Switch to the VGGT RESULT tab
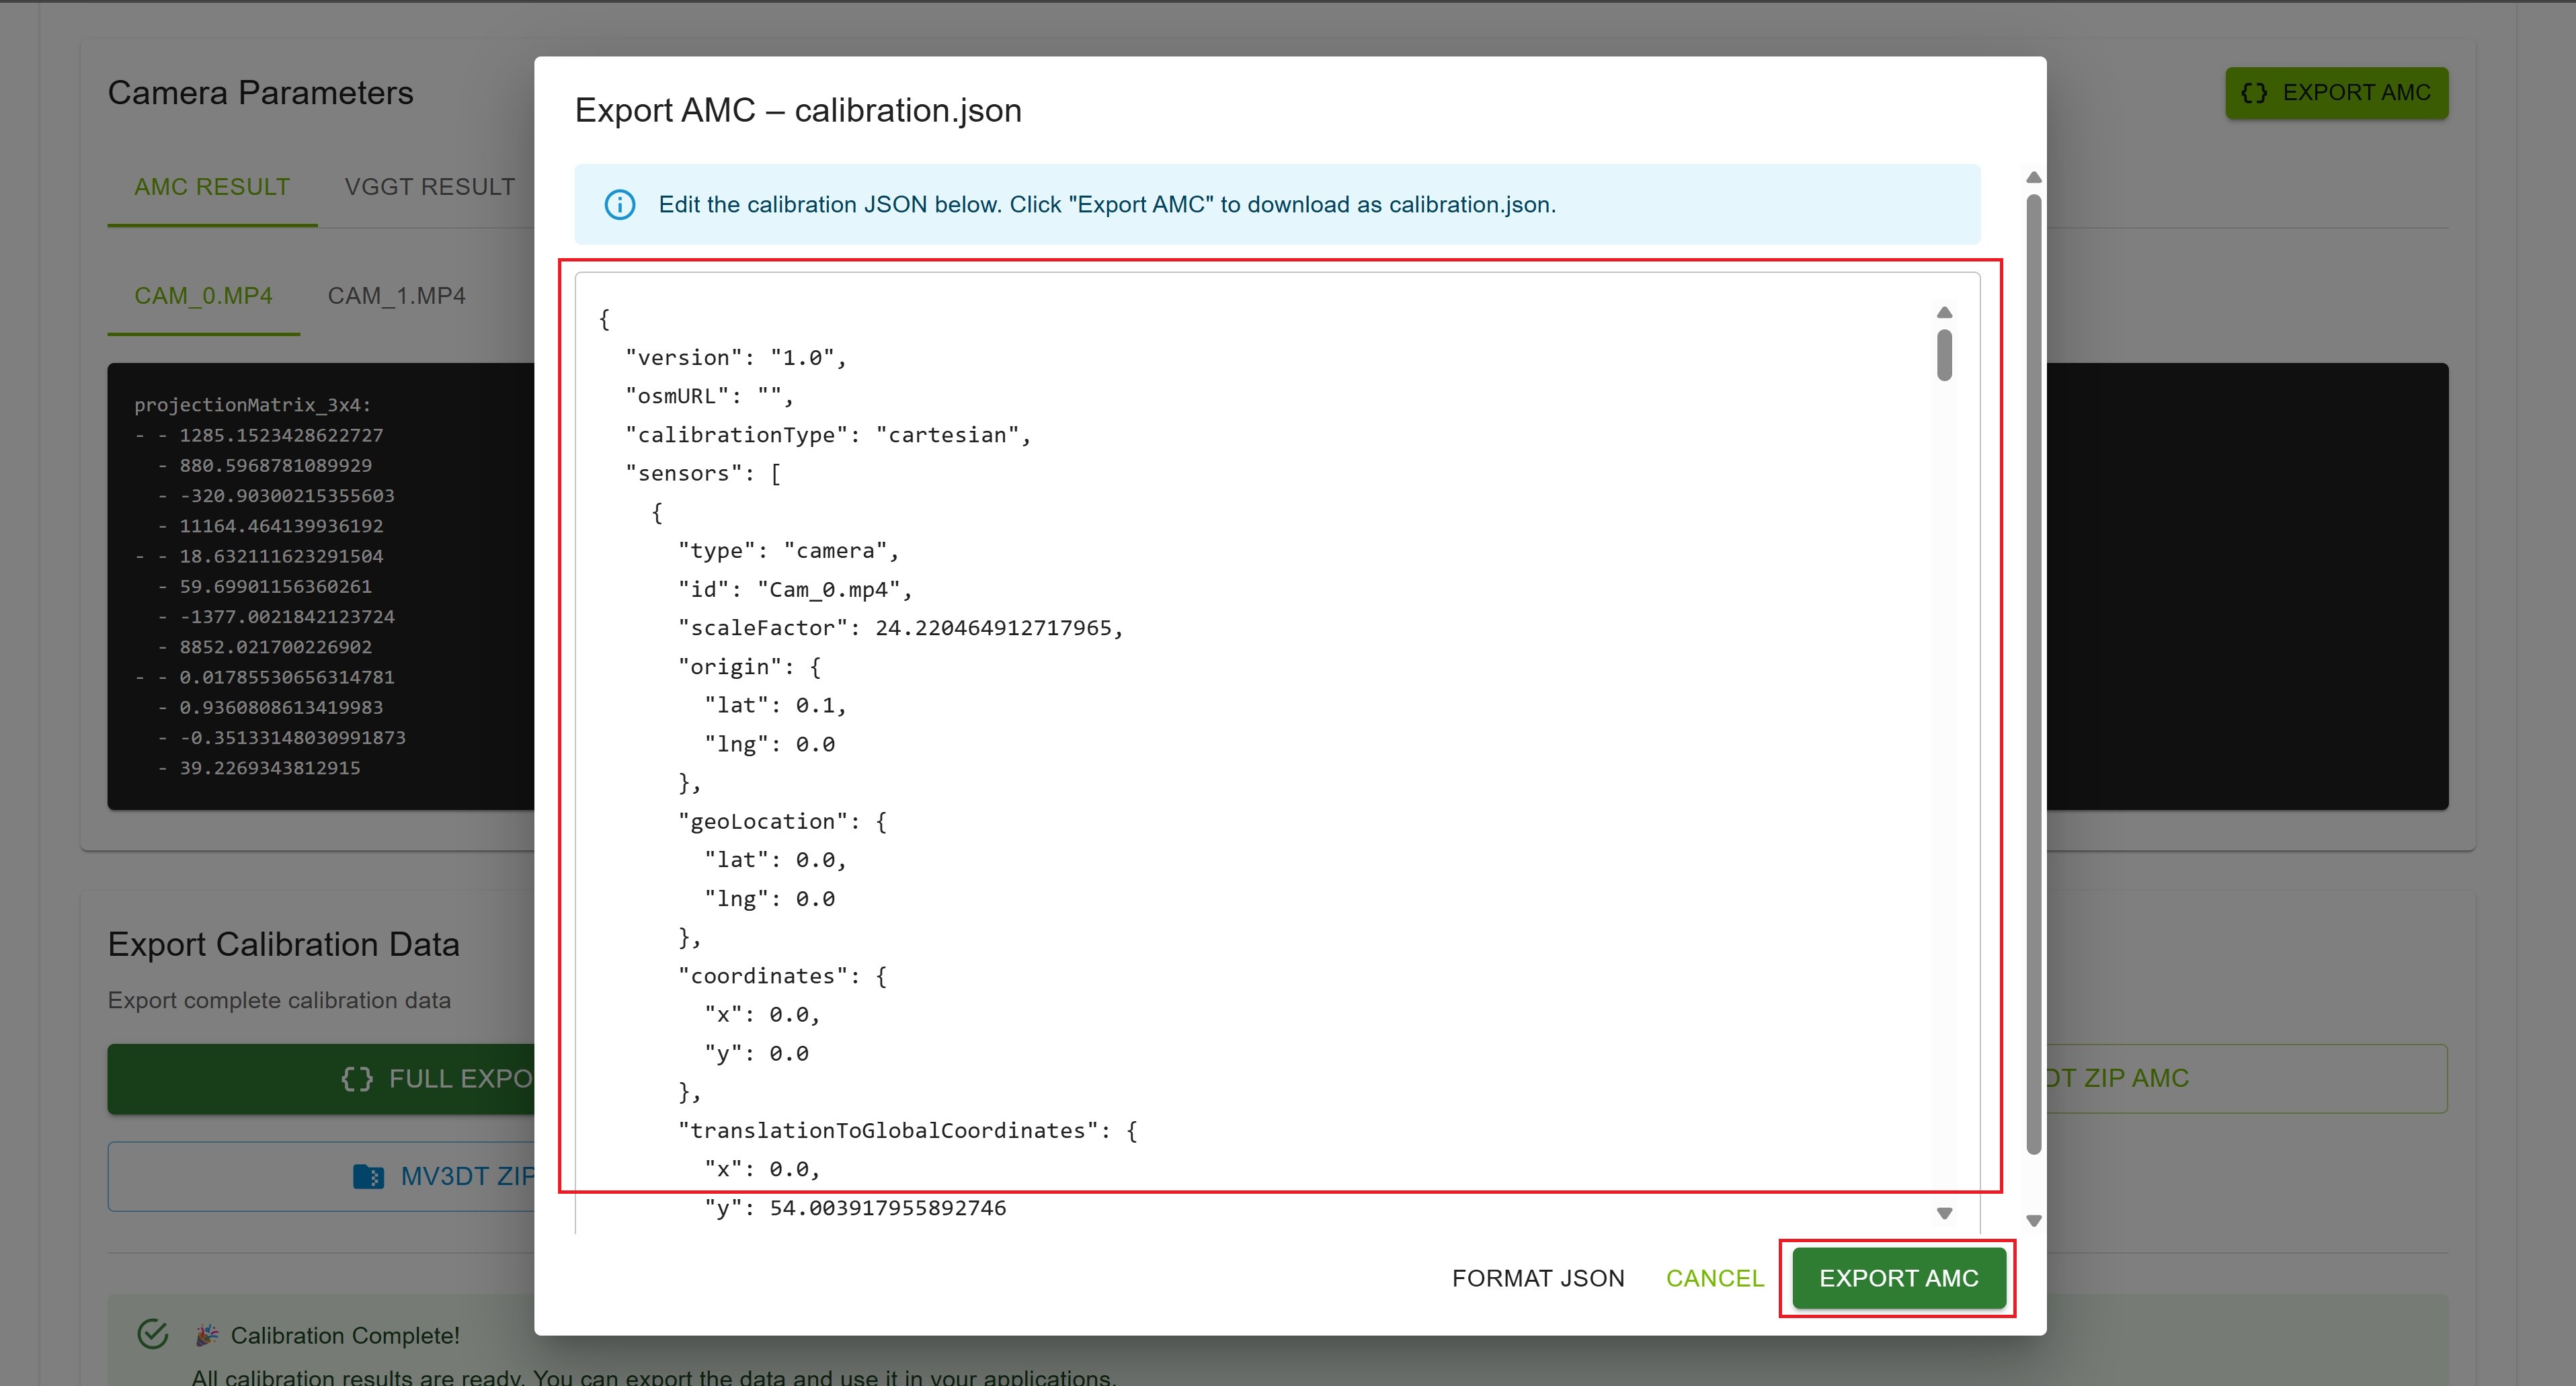 coord(430,186)
